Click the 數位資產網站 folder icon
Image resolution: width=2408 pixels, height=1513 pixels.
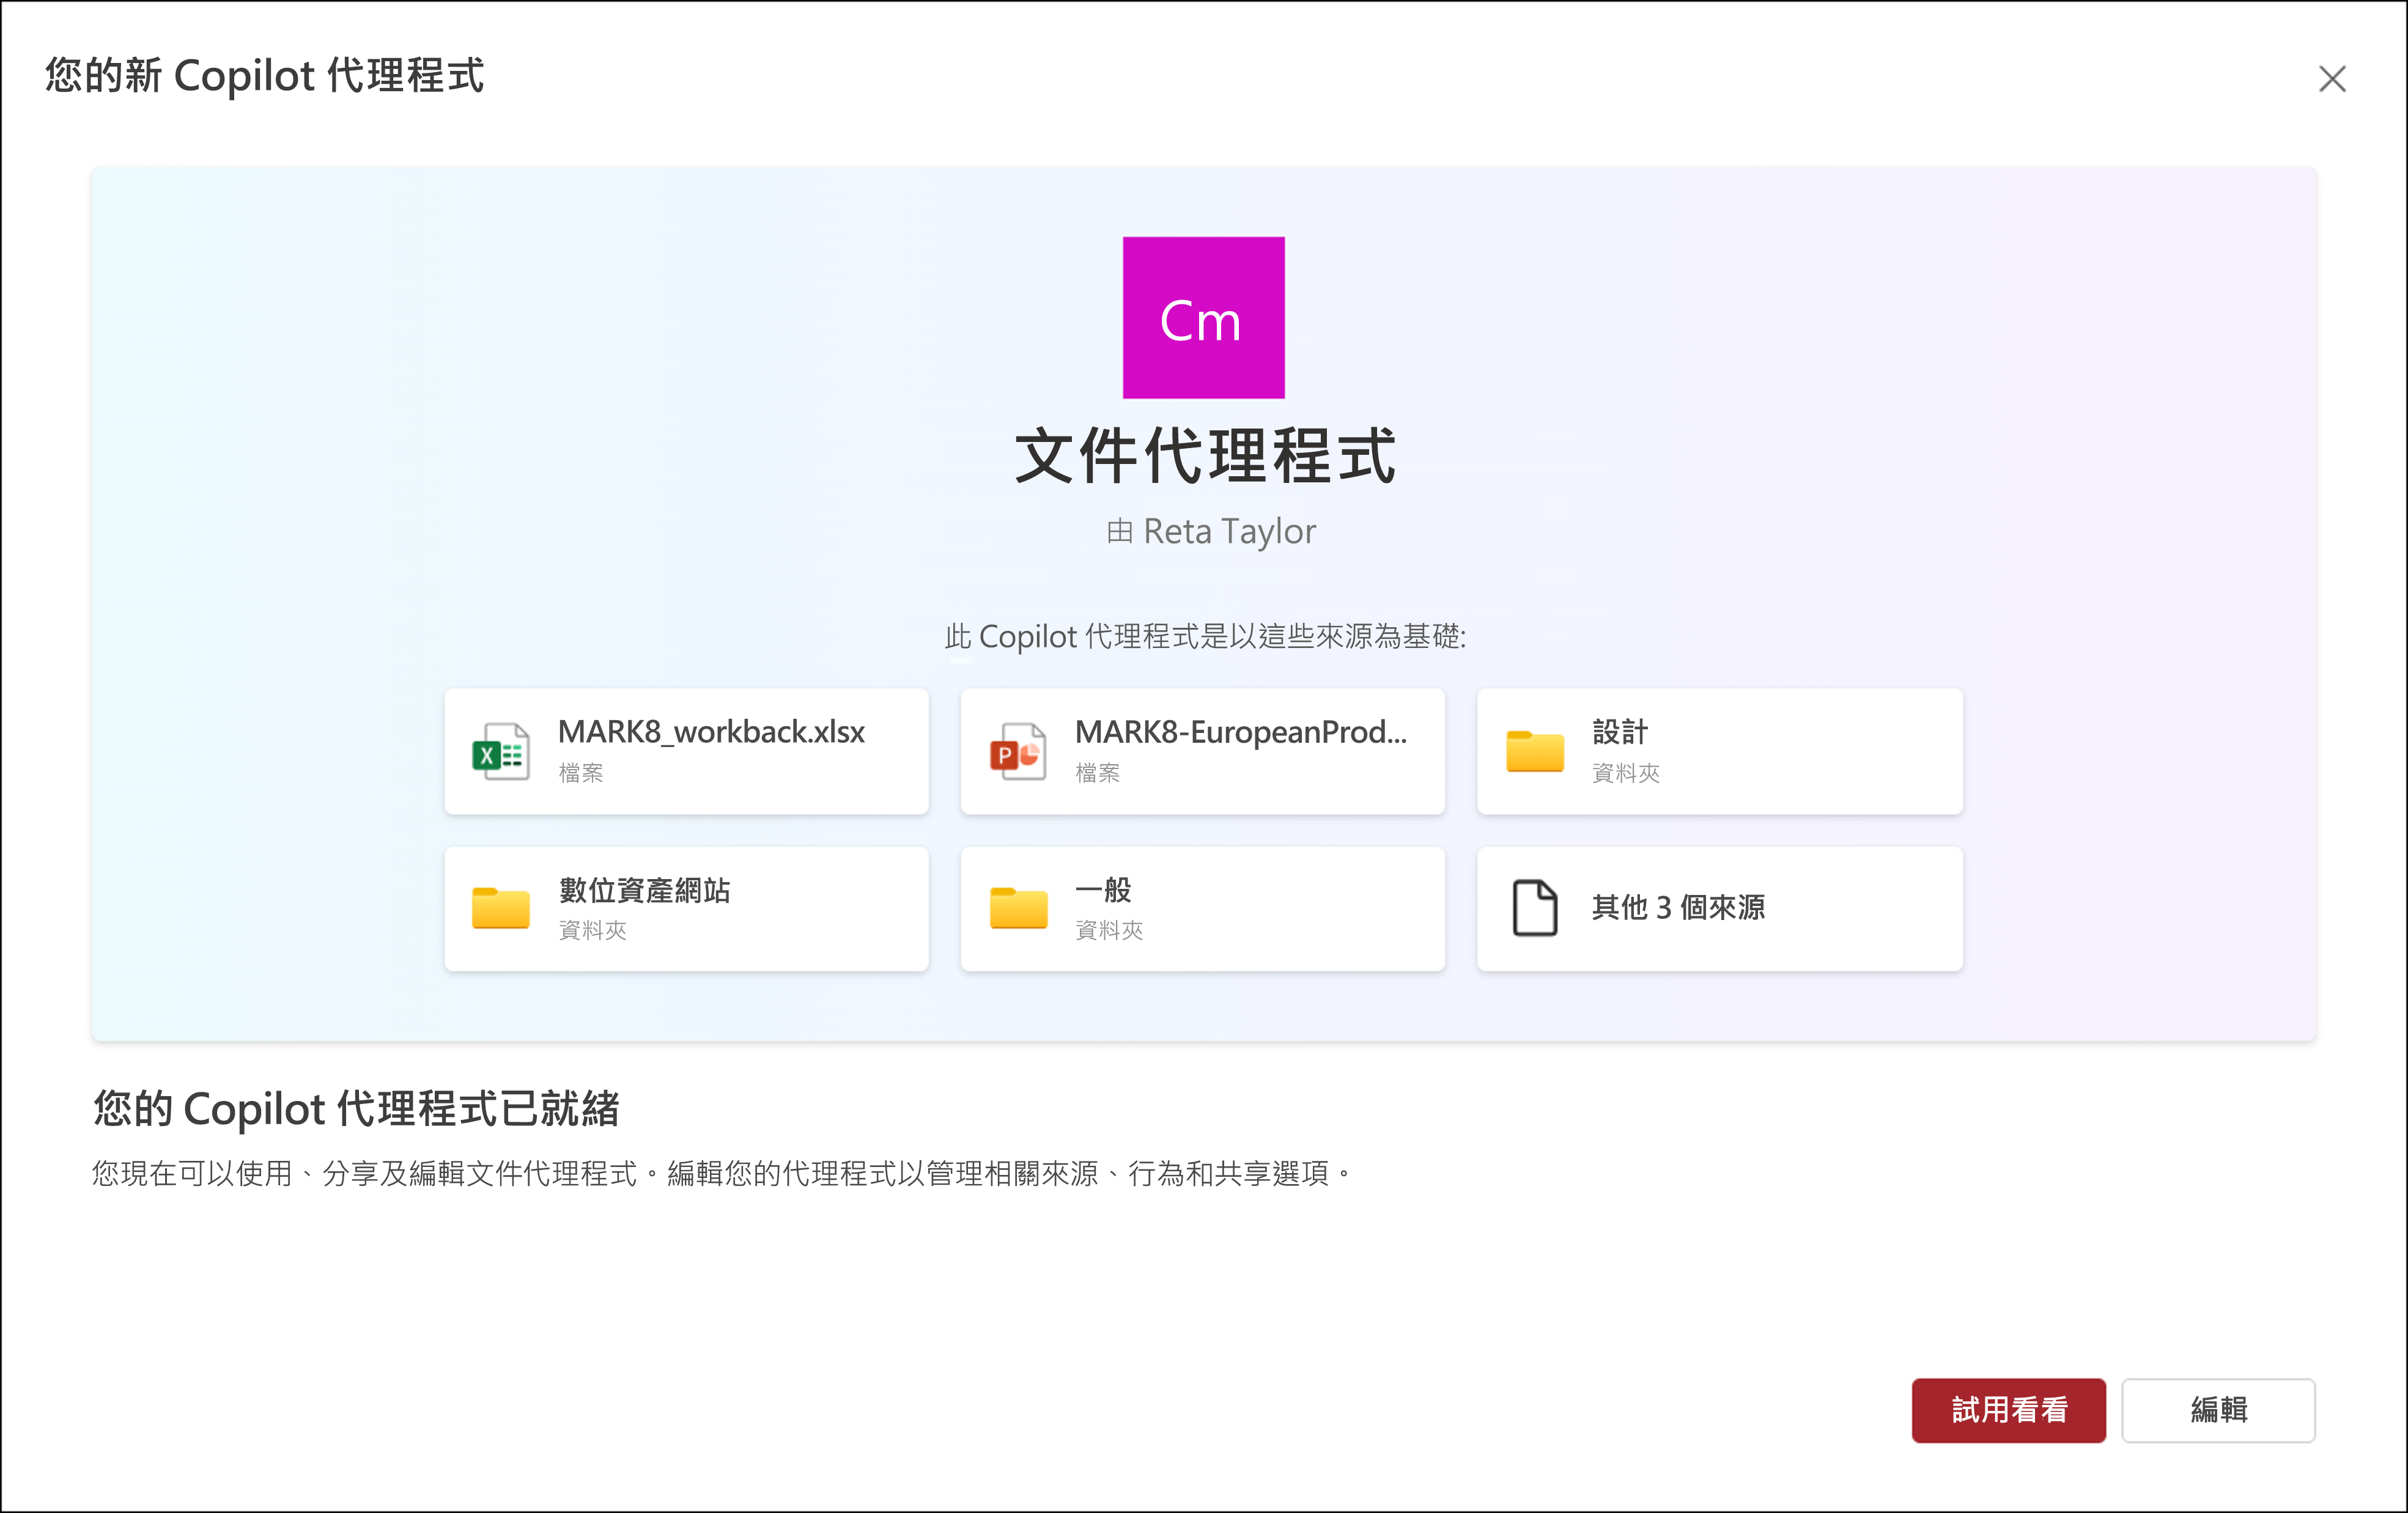pyautogui.click(x=500, y=908)
